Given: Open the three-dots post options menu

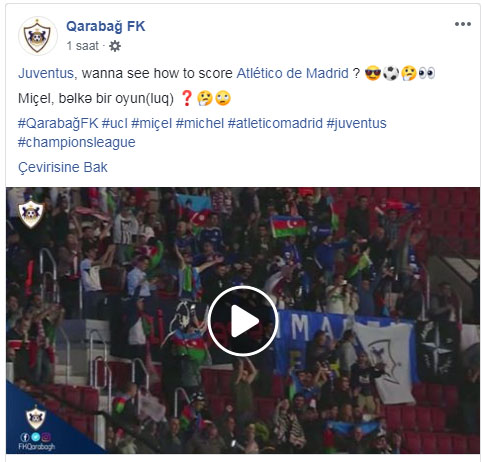Looking at the screenshot, I should point(463,24).
